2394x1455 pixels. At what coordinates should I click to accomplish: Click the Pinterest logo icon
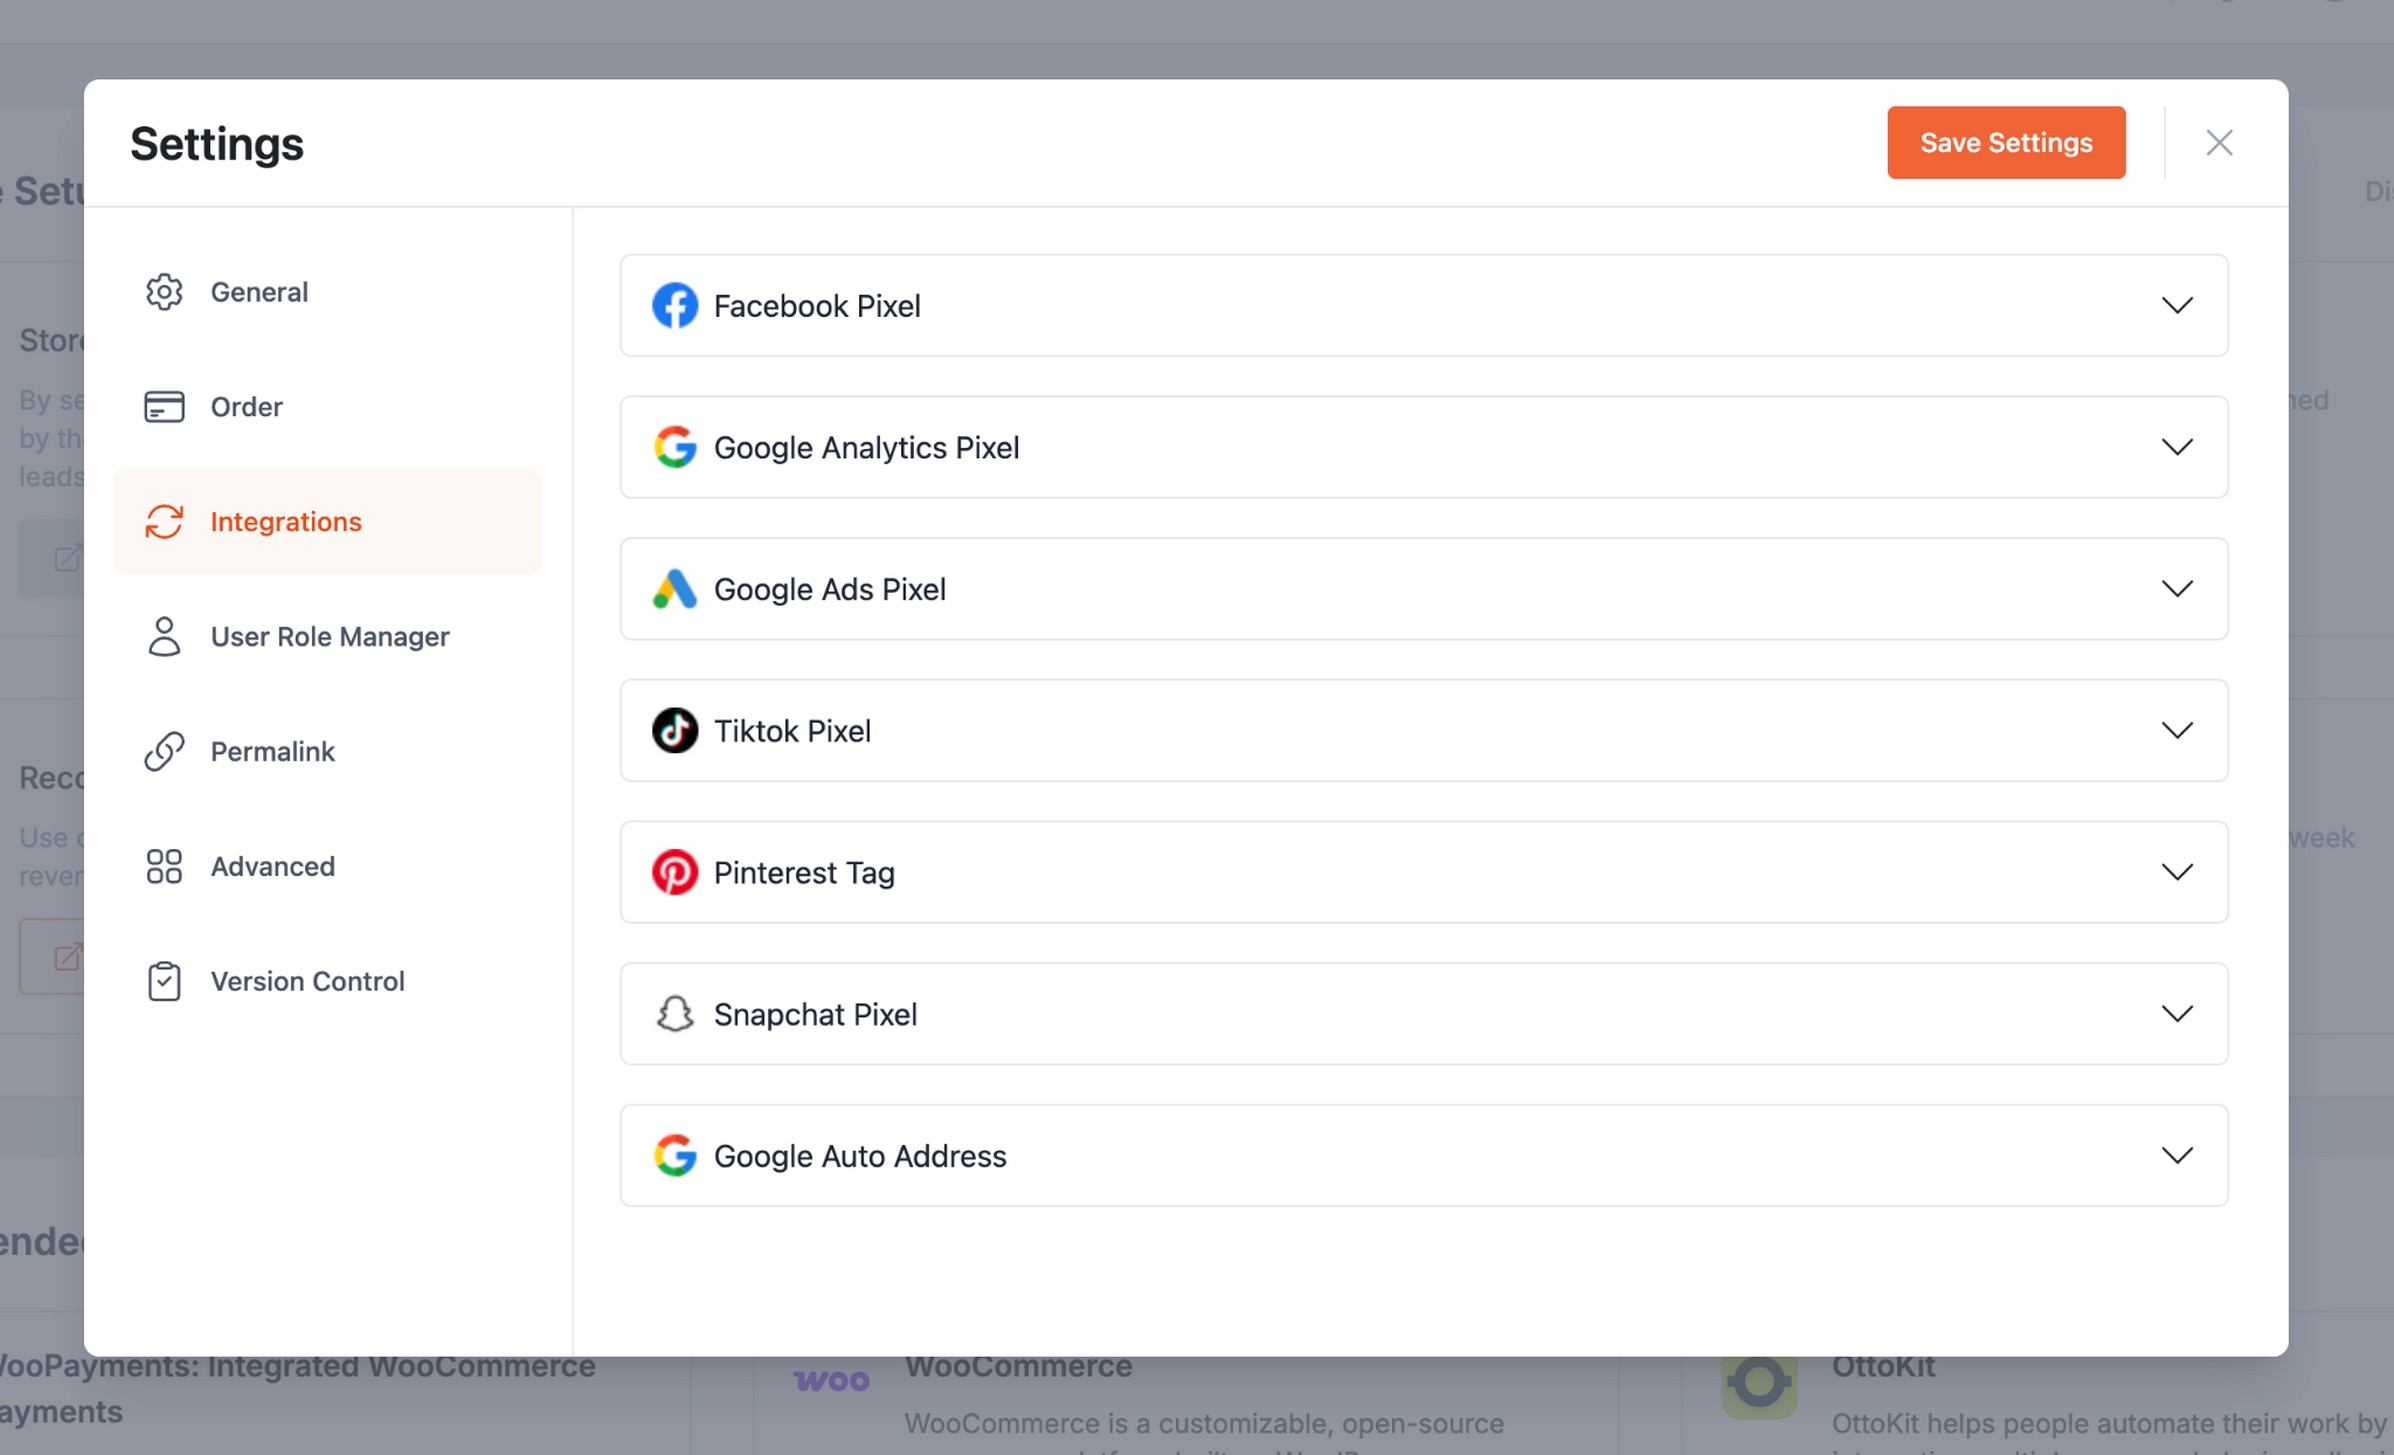675,873
